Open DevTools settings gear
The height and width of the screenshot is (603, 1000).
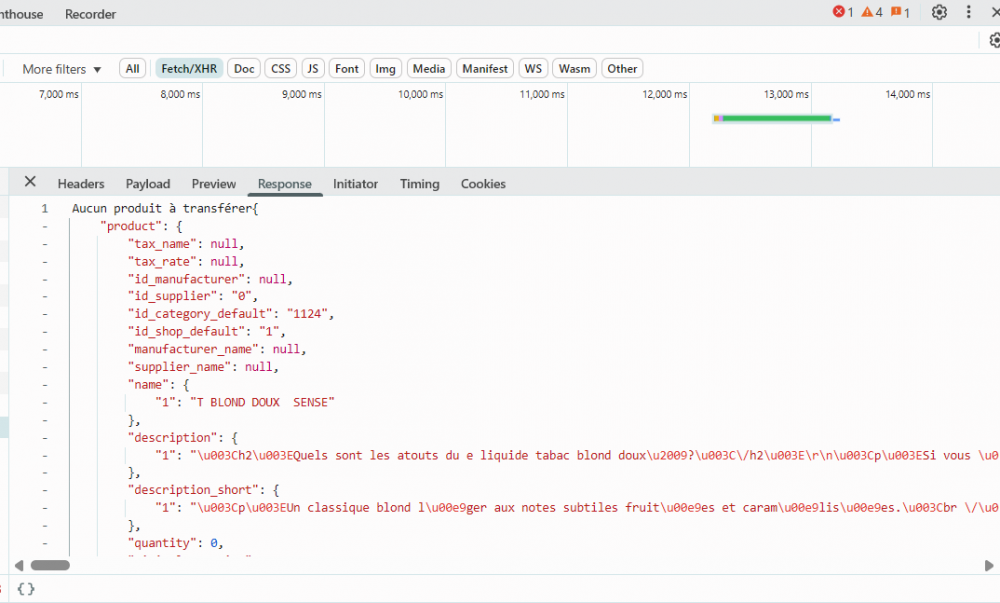(939, 13)
